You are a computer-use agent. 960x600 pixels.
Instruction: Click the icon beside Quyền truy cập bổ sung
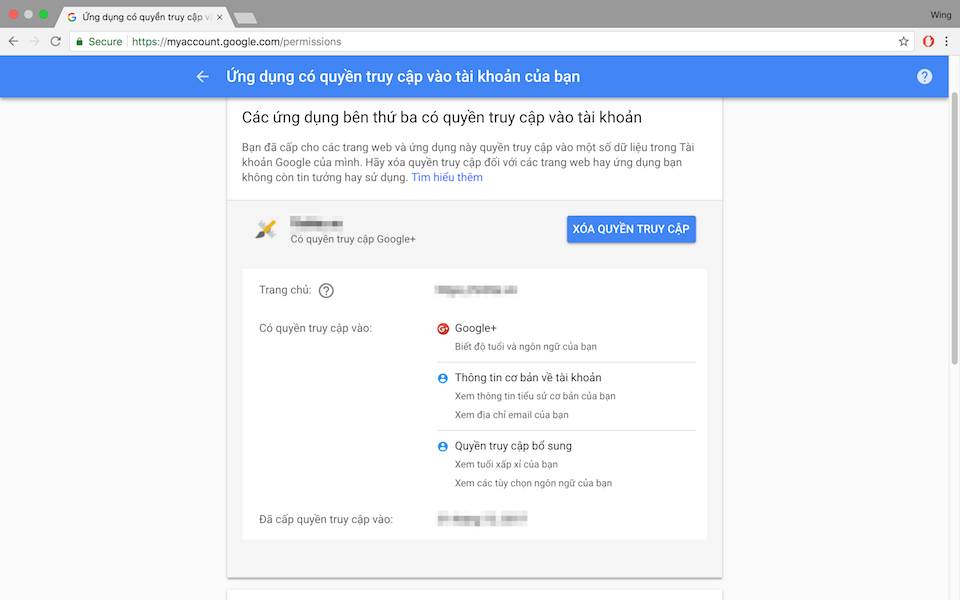pyautogui.click(x=443, y=446)
